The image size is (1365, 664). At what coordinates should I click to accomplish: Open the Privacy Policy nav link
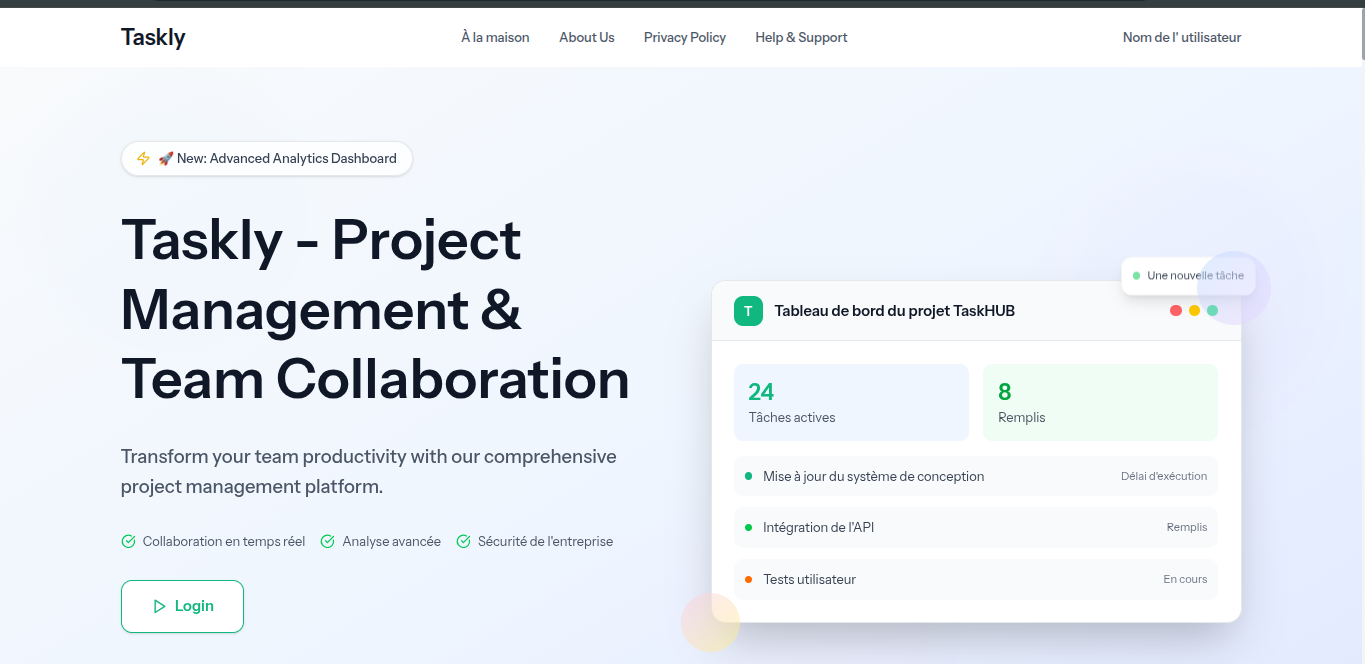pos(685,37)
